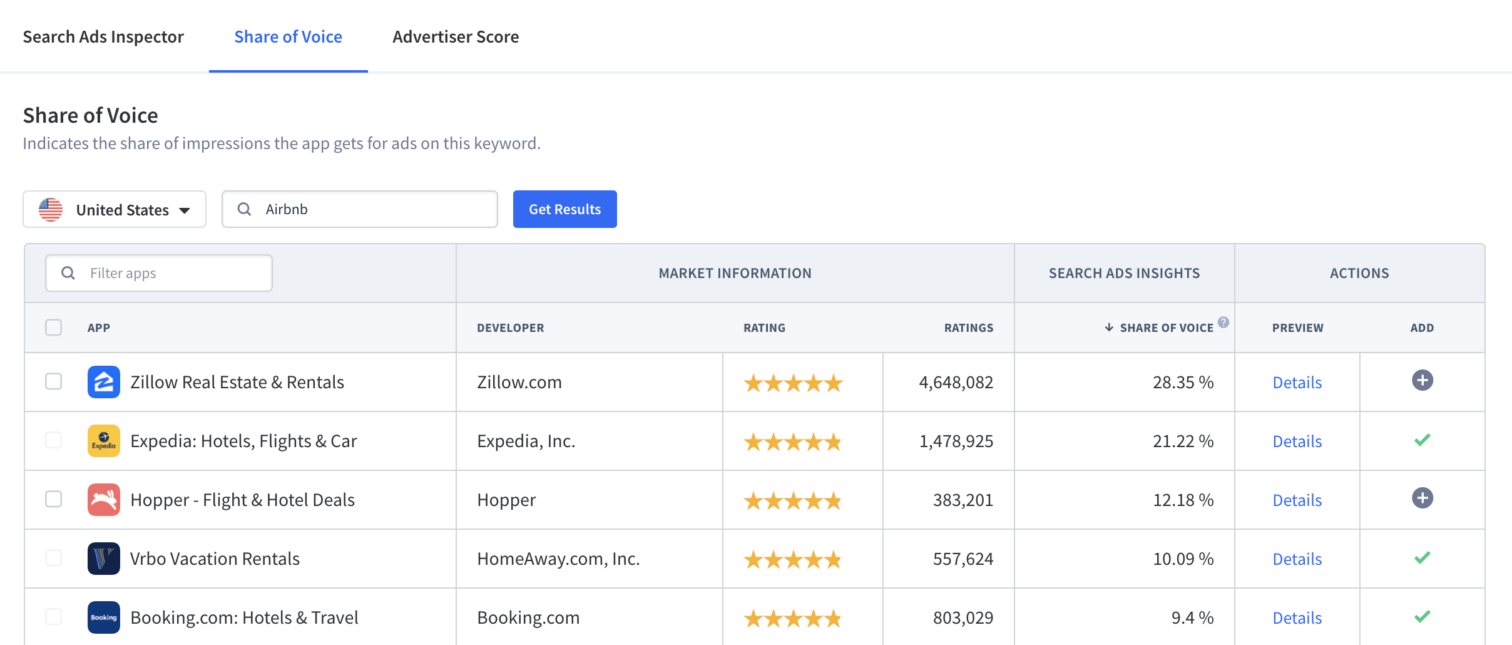This screenshot has height=645, width=1512.
Task: Switch to the Advertiser Score tab
Action: 456,36
